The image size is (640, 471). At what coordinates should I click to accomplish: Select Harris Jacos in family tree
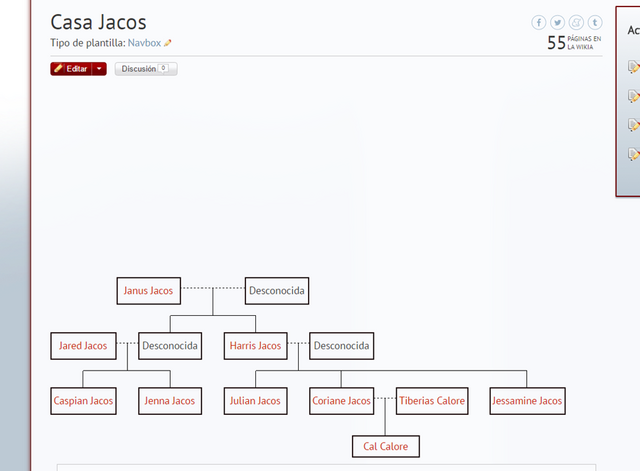pyautogui.click(x=255, y=346)
